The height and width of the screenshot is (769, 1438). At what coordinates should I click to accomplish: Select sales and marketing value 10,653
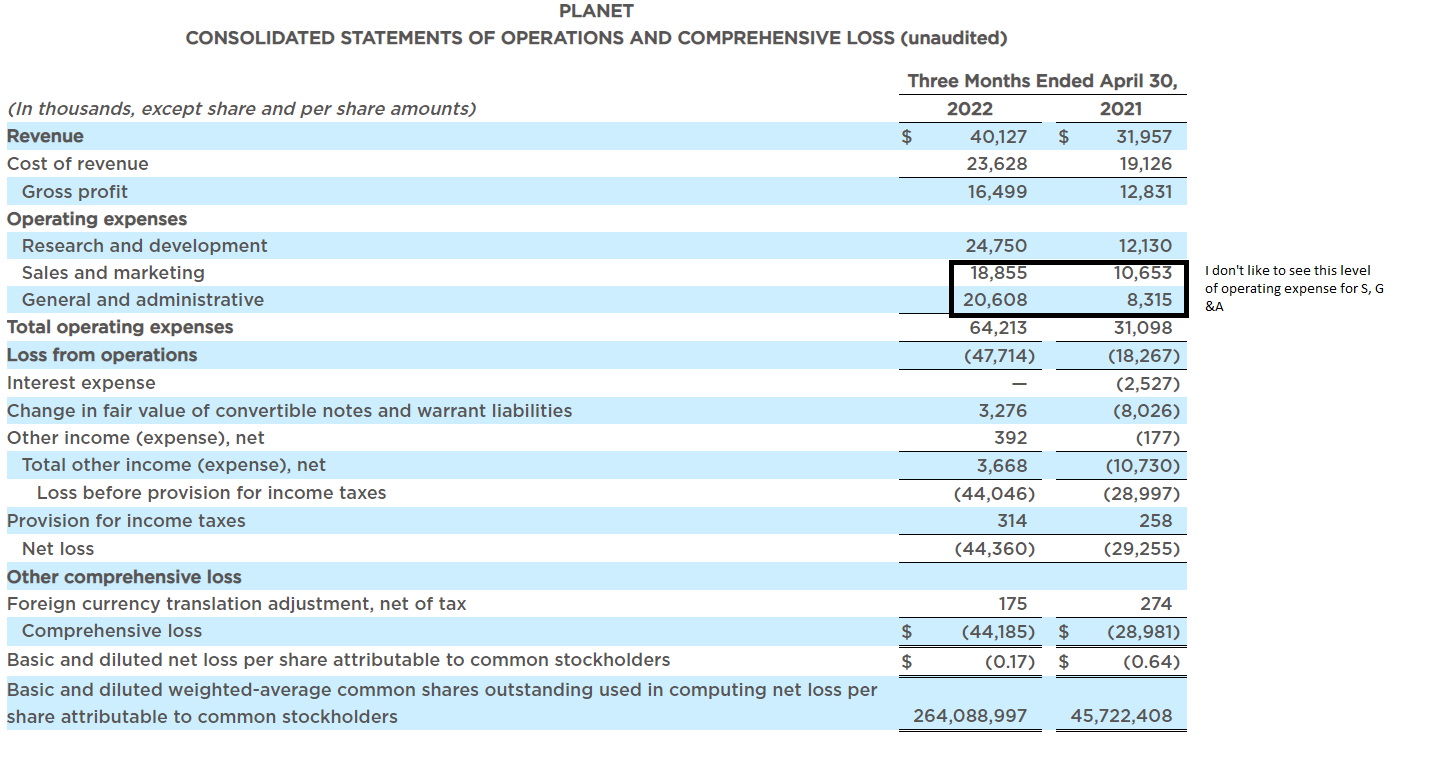click(1144, 273)
